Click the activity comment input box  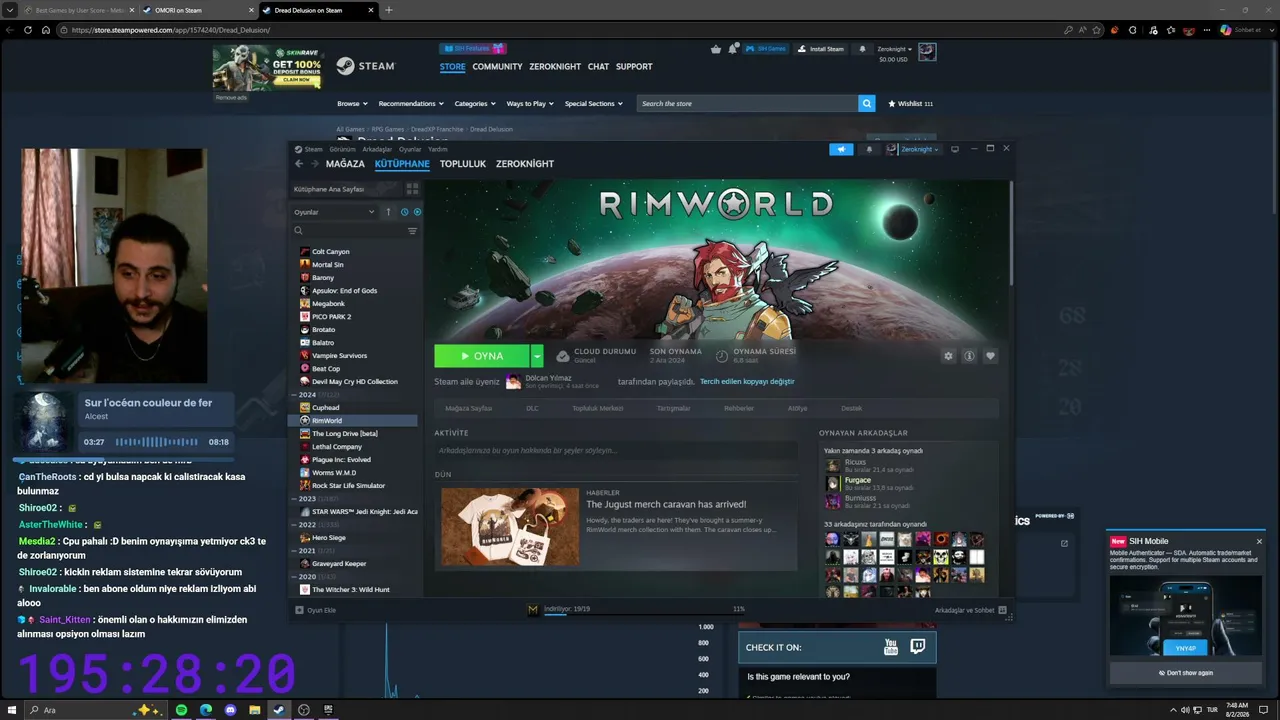click(615, 451)
